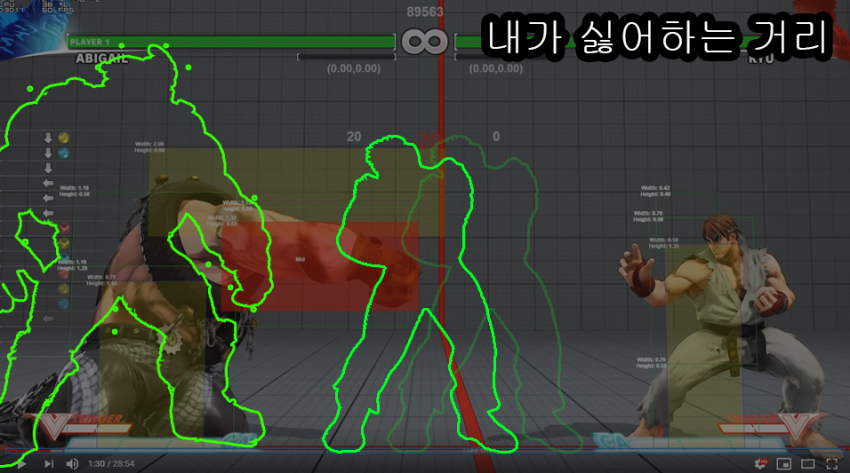
Task: Click the infinity timer symbol
Action: click(424, 41)
